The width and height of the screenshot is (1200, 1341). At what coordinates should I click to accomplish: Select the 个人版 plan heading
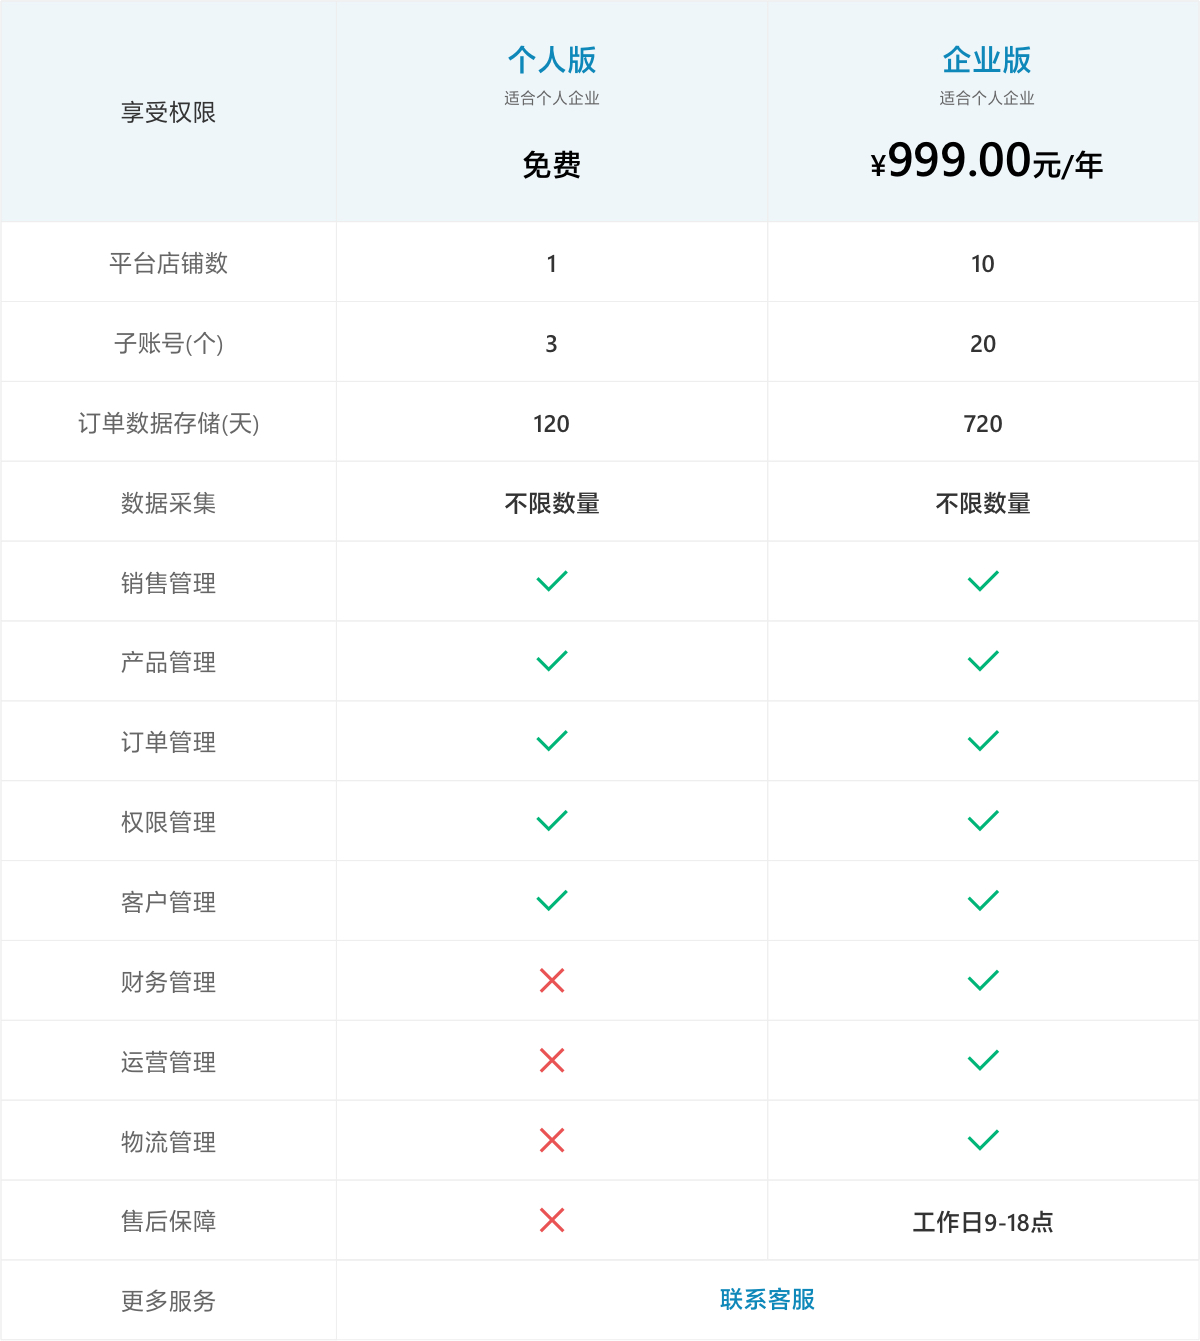[552, 60]
